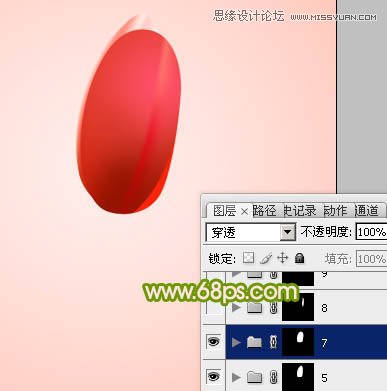Toggle lock image pixels brush icon
Viewport: 387px width, 391px height.
click(x=266, y=258)
